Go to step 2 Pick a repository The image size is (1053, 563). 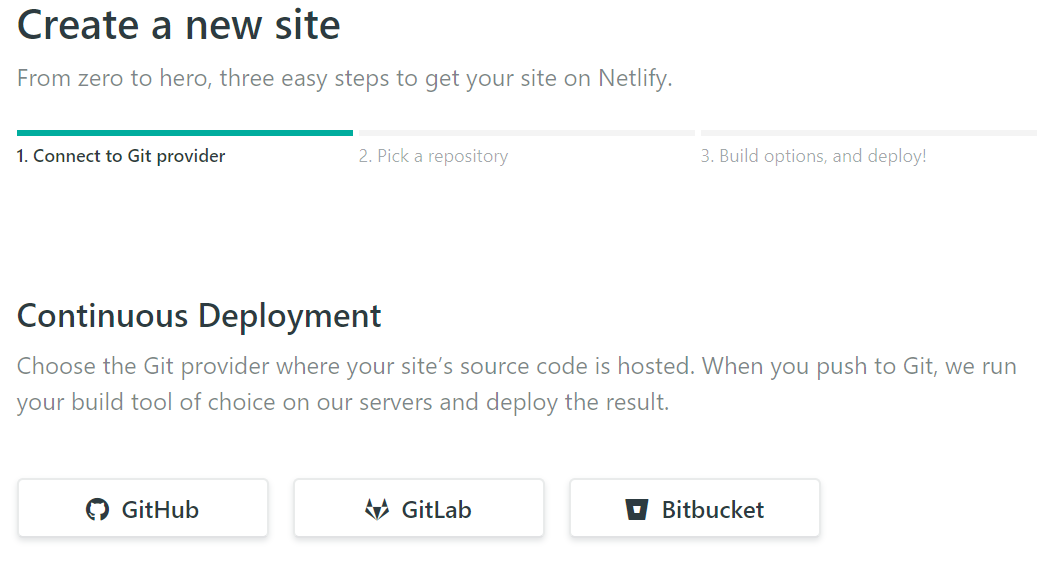coord(433,156)
